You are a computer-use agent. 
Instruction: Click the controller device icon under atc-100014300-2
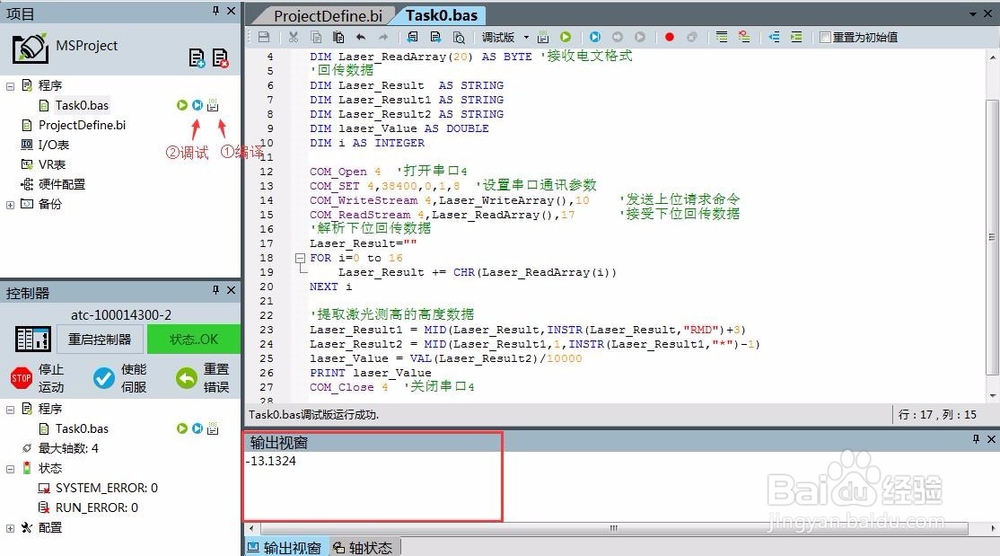click(33, 339)
